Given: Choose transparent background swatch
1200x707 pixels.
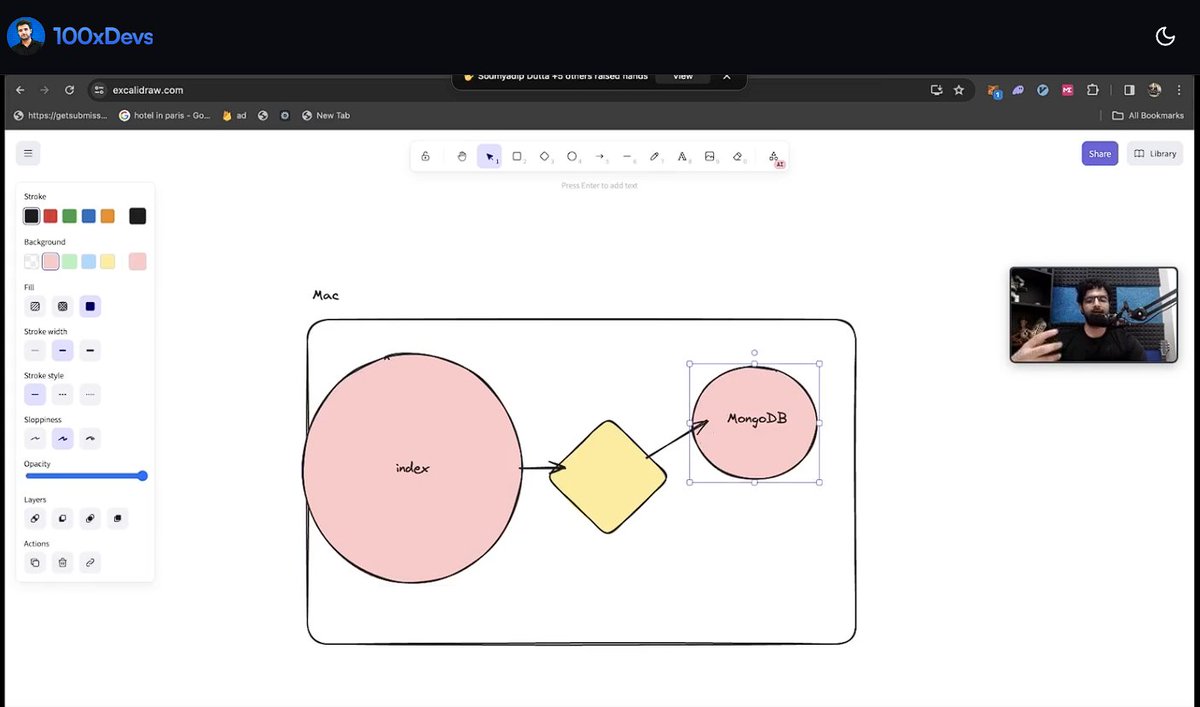Looking at the screenshot, I should click(x=32, y=262).
